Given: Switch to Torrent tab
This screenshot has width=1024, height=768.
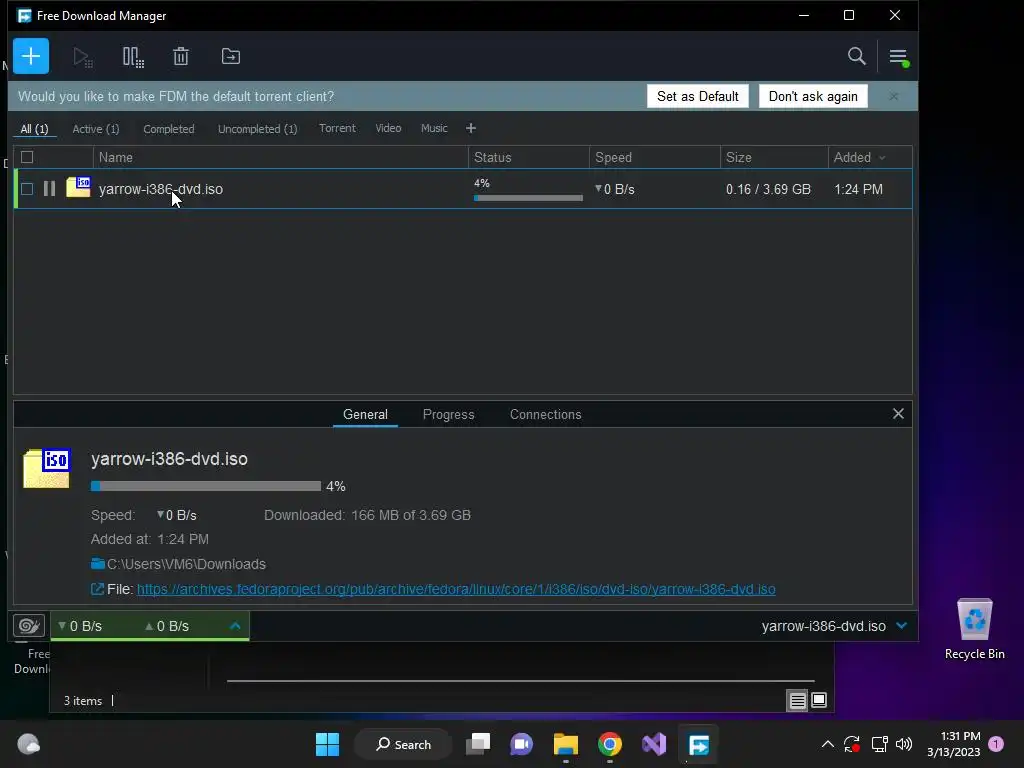Looking at the screenshot, I should (337, 128).
